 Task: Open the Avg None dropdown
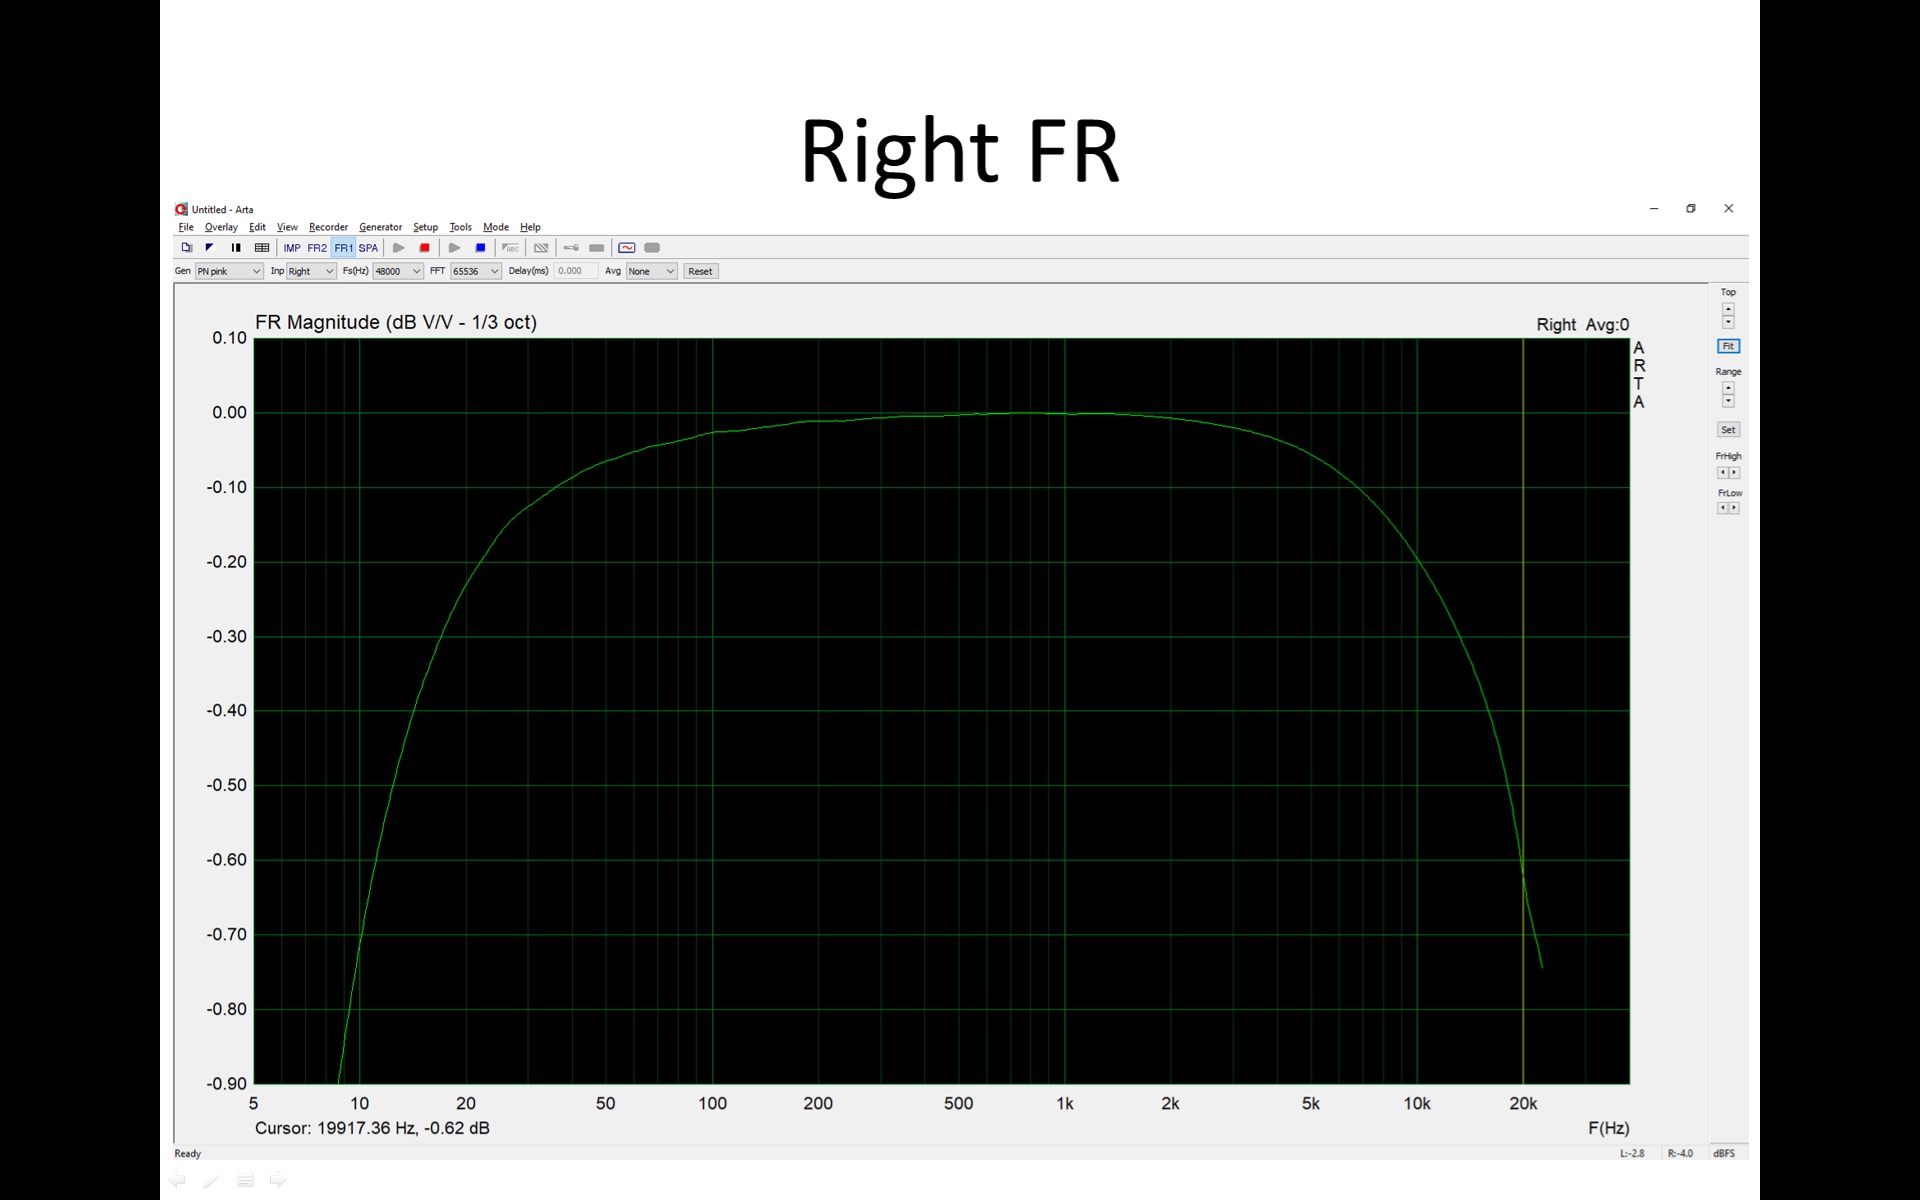click(x=652, y=271)
